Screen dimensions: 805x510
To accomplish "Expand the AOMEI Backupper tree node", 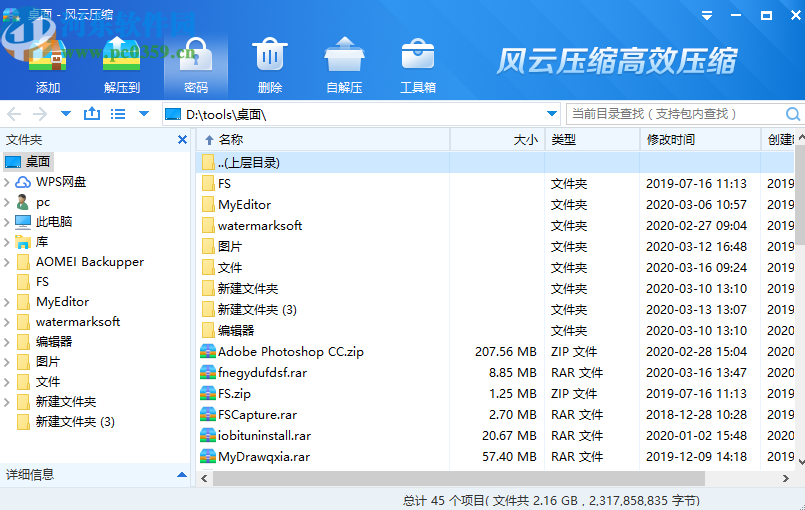I will 7,262.
